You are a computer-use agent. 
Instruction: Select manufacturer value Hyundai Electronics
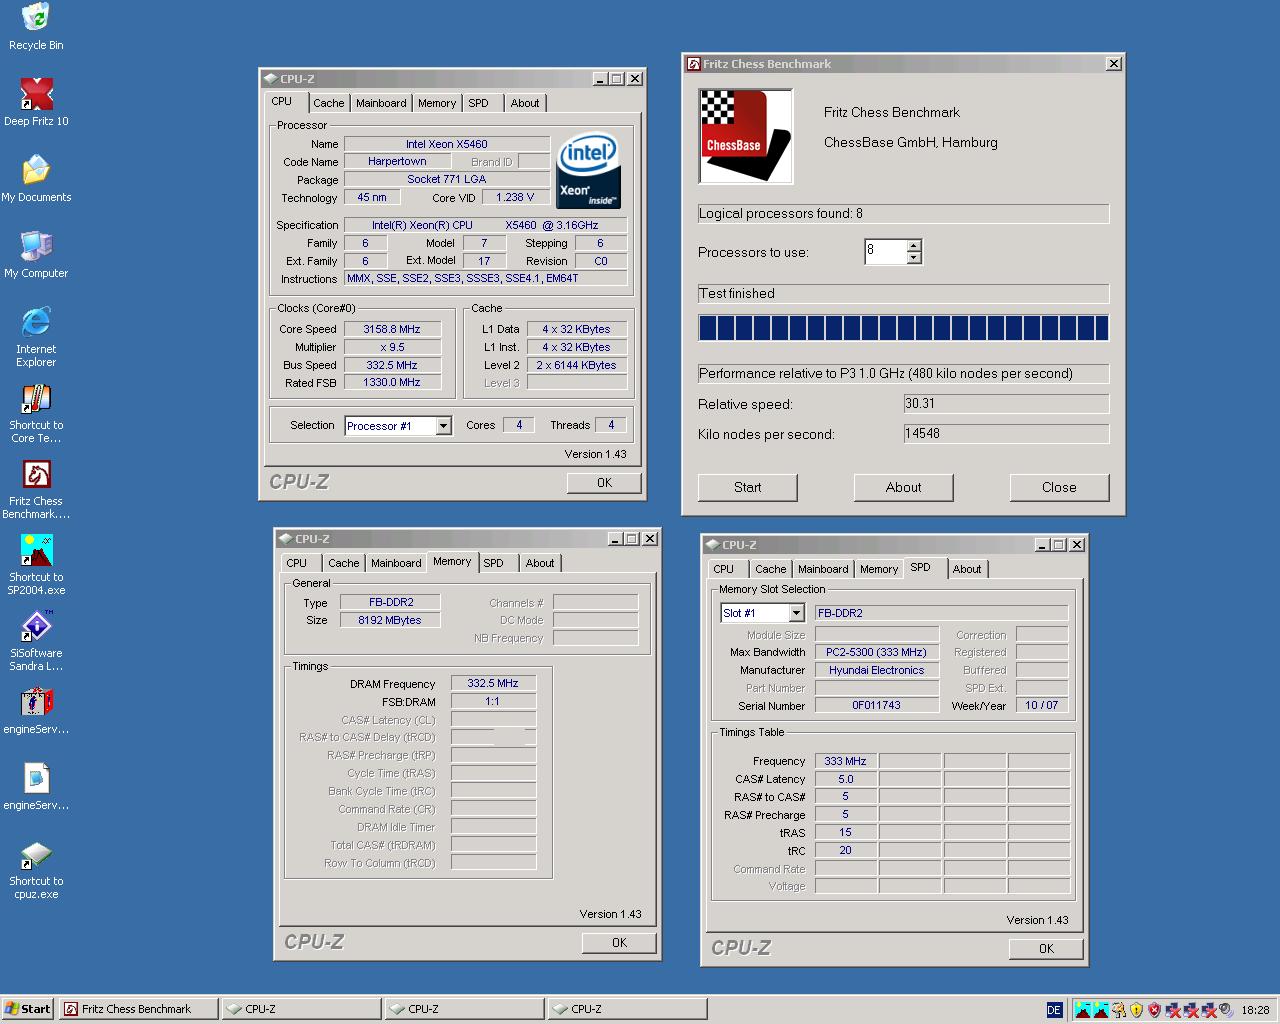pyautogui.click(x=877, y=670)
